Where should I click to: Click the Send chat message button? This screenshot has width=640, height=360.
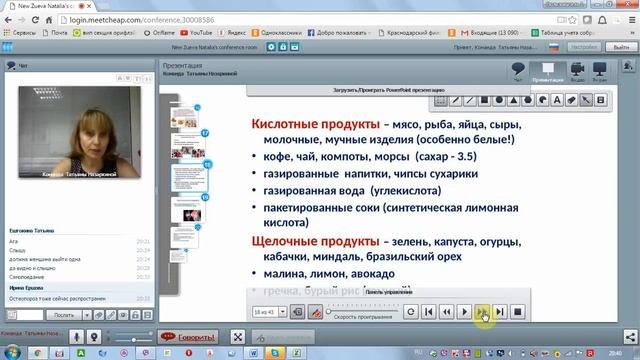[x=64, y=315]
